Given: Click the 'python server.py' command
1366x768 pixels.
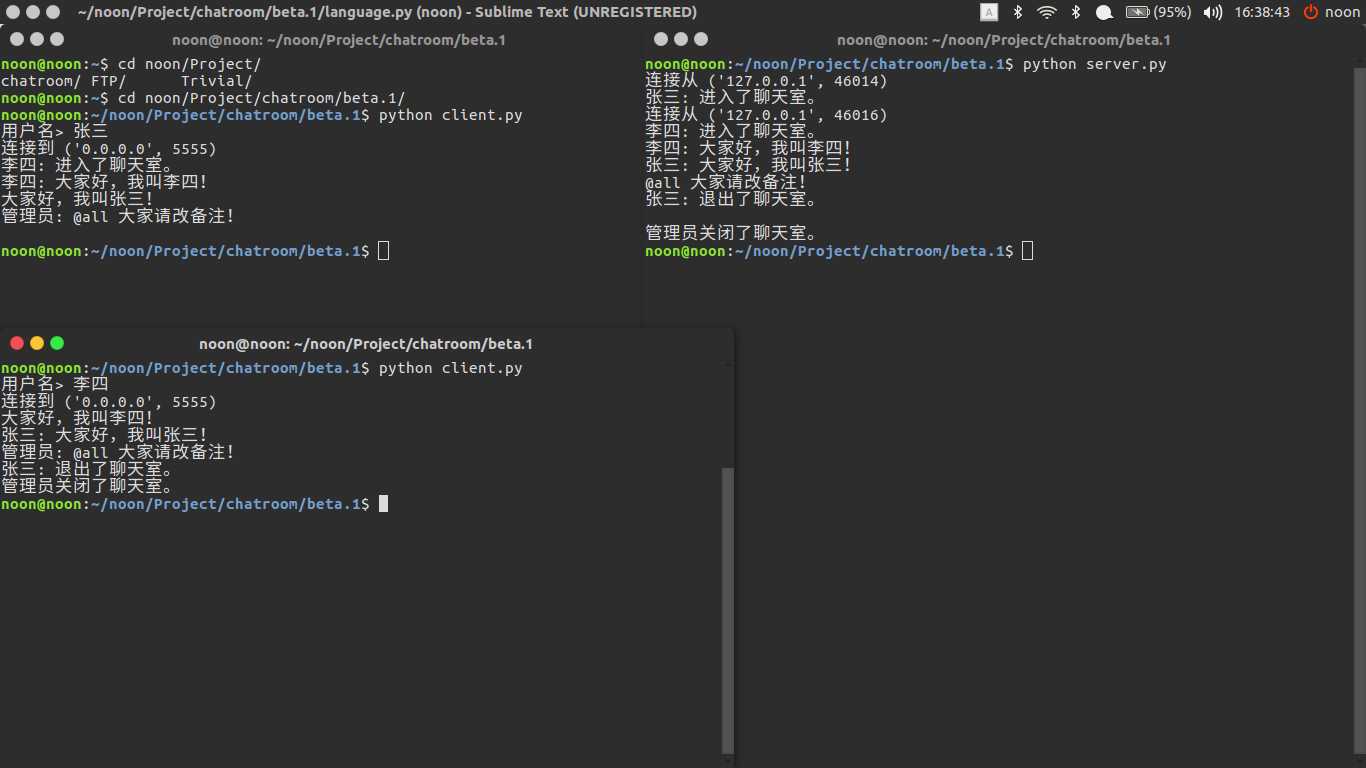Looking at the screenshot, I should [x=1094, y=64].
